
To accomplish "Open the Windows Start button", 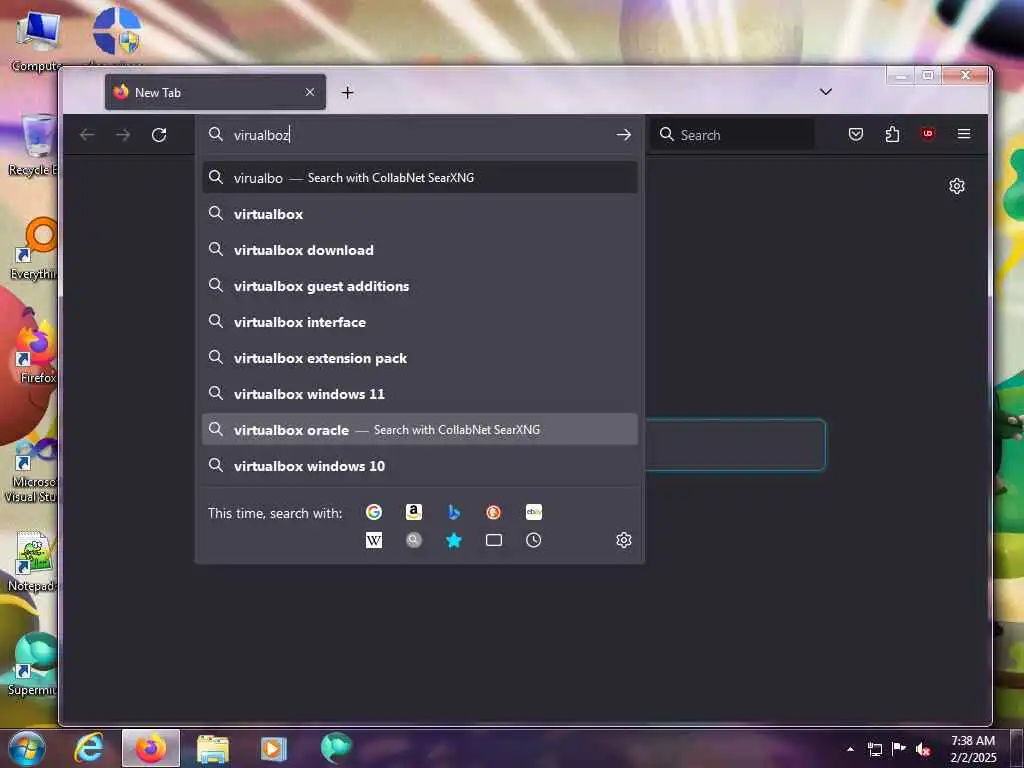I will pyautogui.click(x=27, y=748).
